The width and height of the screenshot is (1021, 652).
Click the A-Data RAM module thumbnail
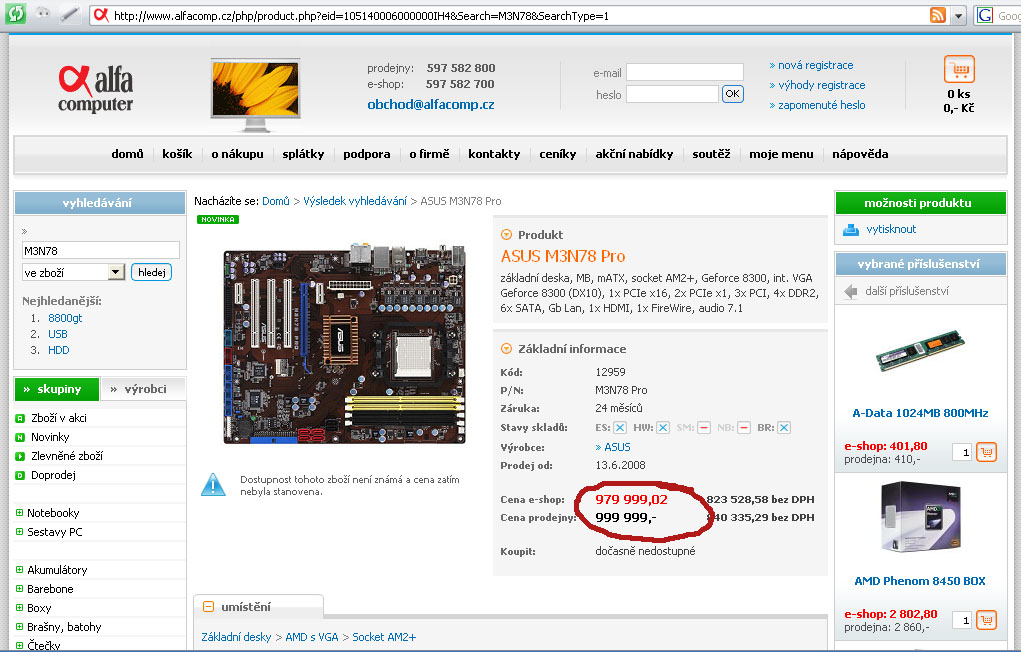click(x=919, y=350)
